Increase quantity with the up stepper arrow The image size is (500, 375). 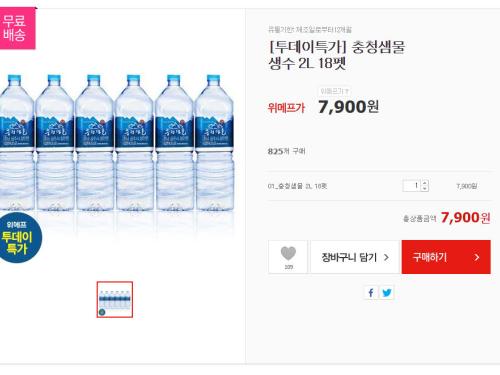coord(425,183)
